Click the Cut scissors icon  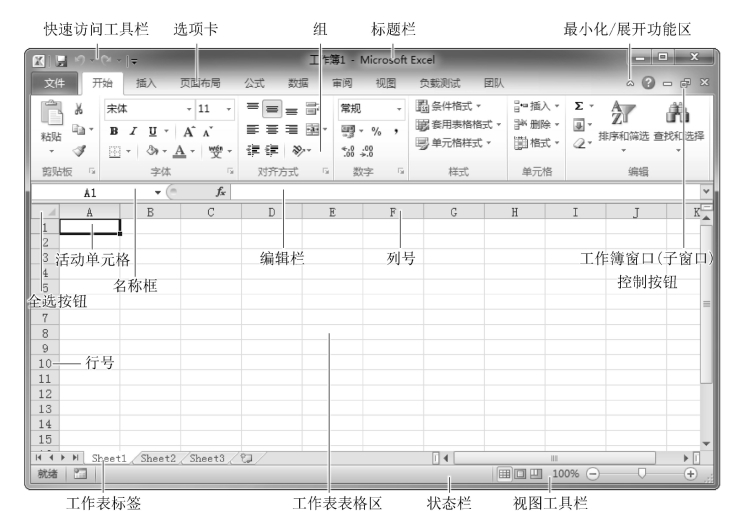point(79,109)
